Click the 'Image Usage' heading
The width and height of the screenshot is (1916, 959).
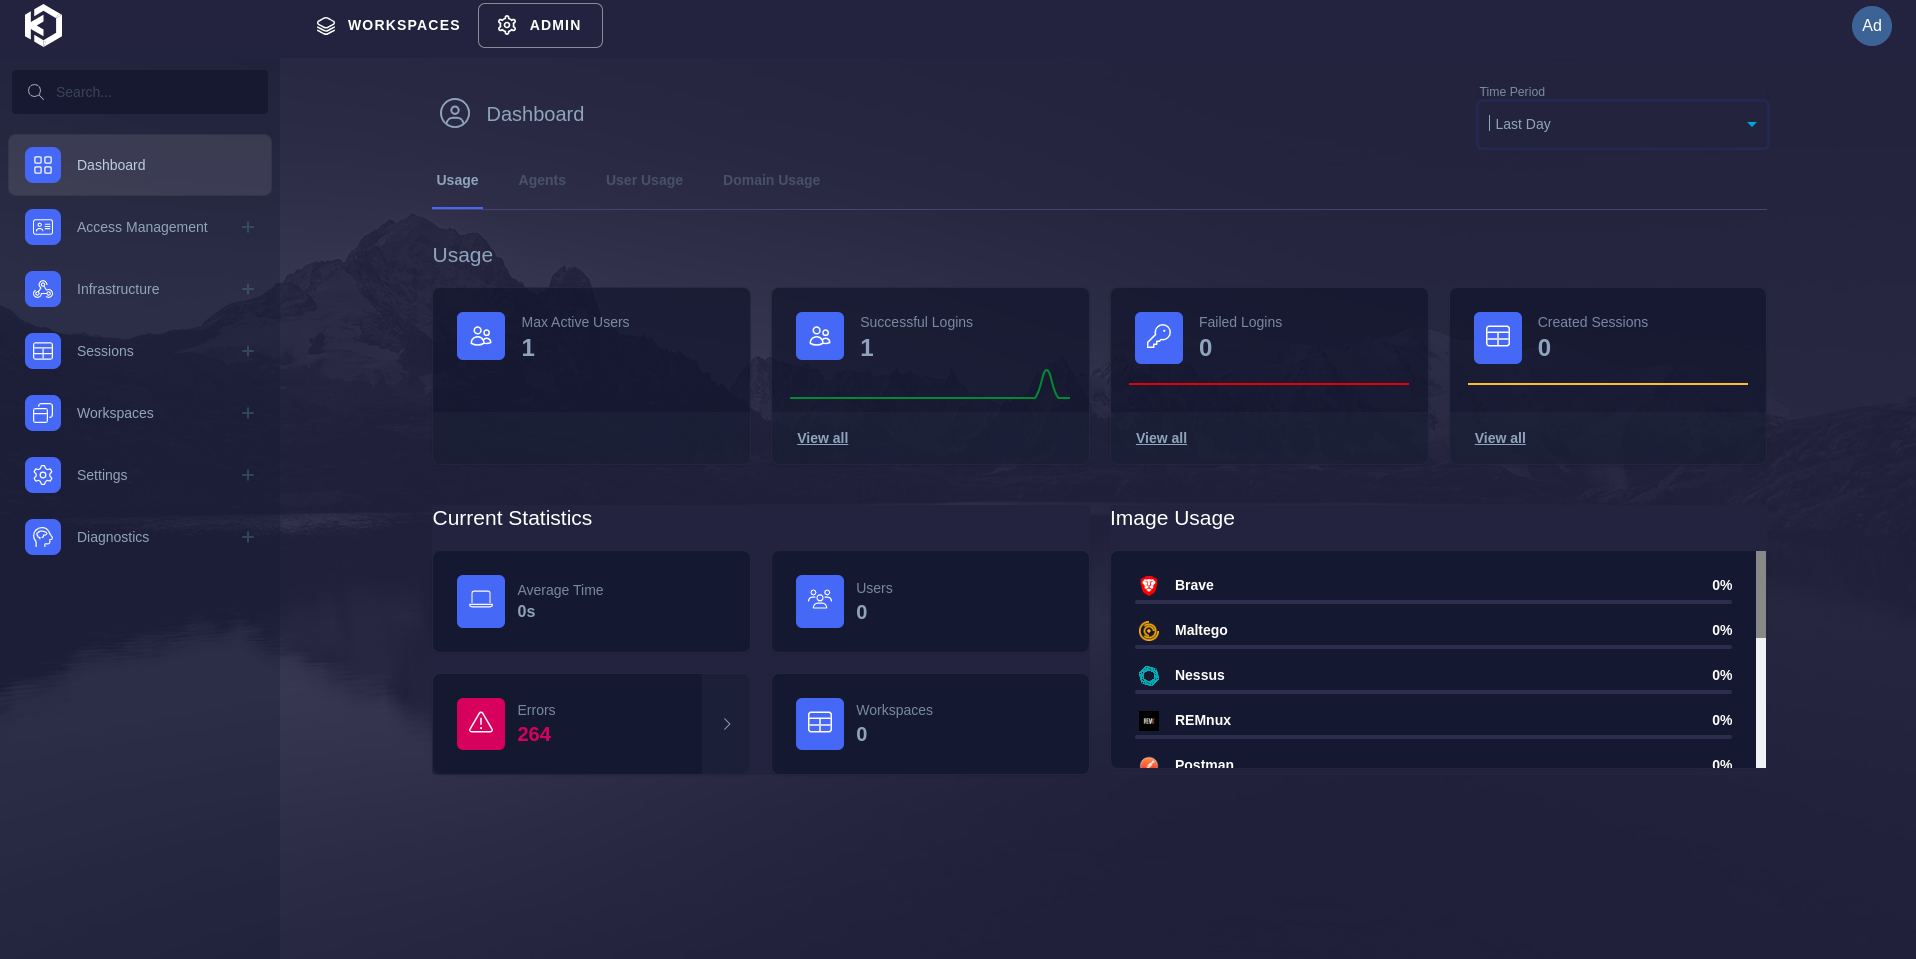pyautogui.click(x=1172, y=518)
